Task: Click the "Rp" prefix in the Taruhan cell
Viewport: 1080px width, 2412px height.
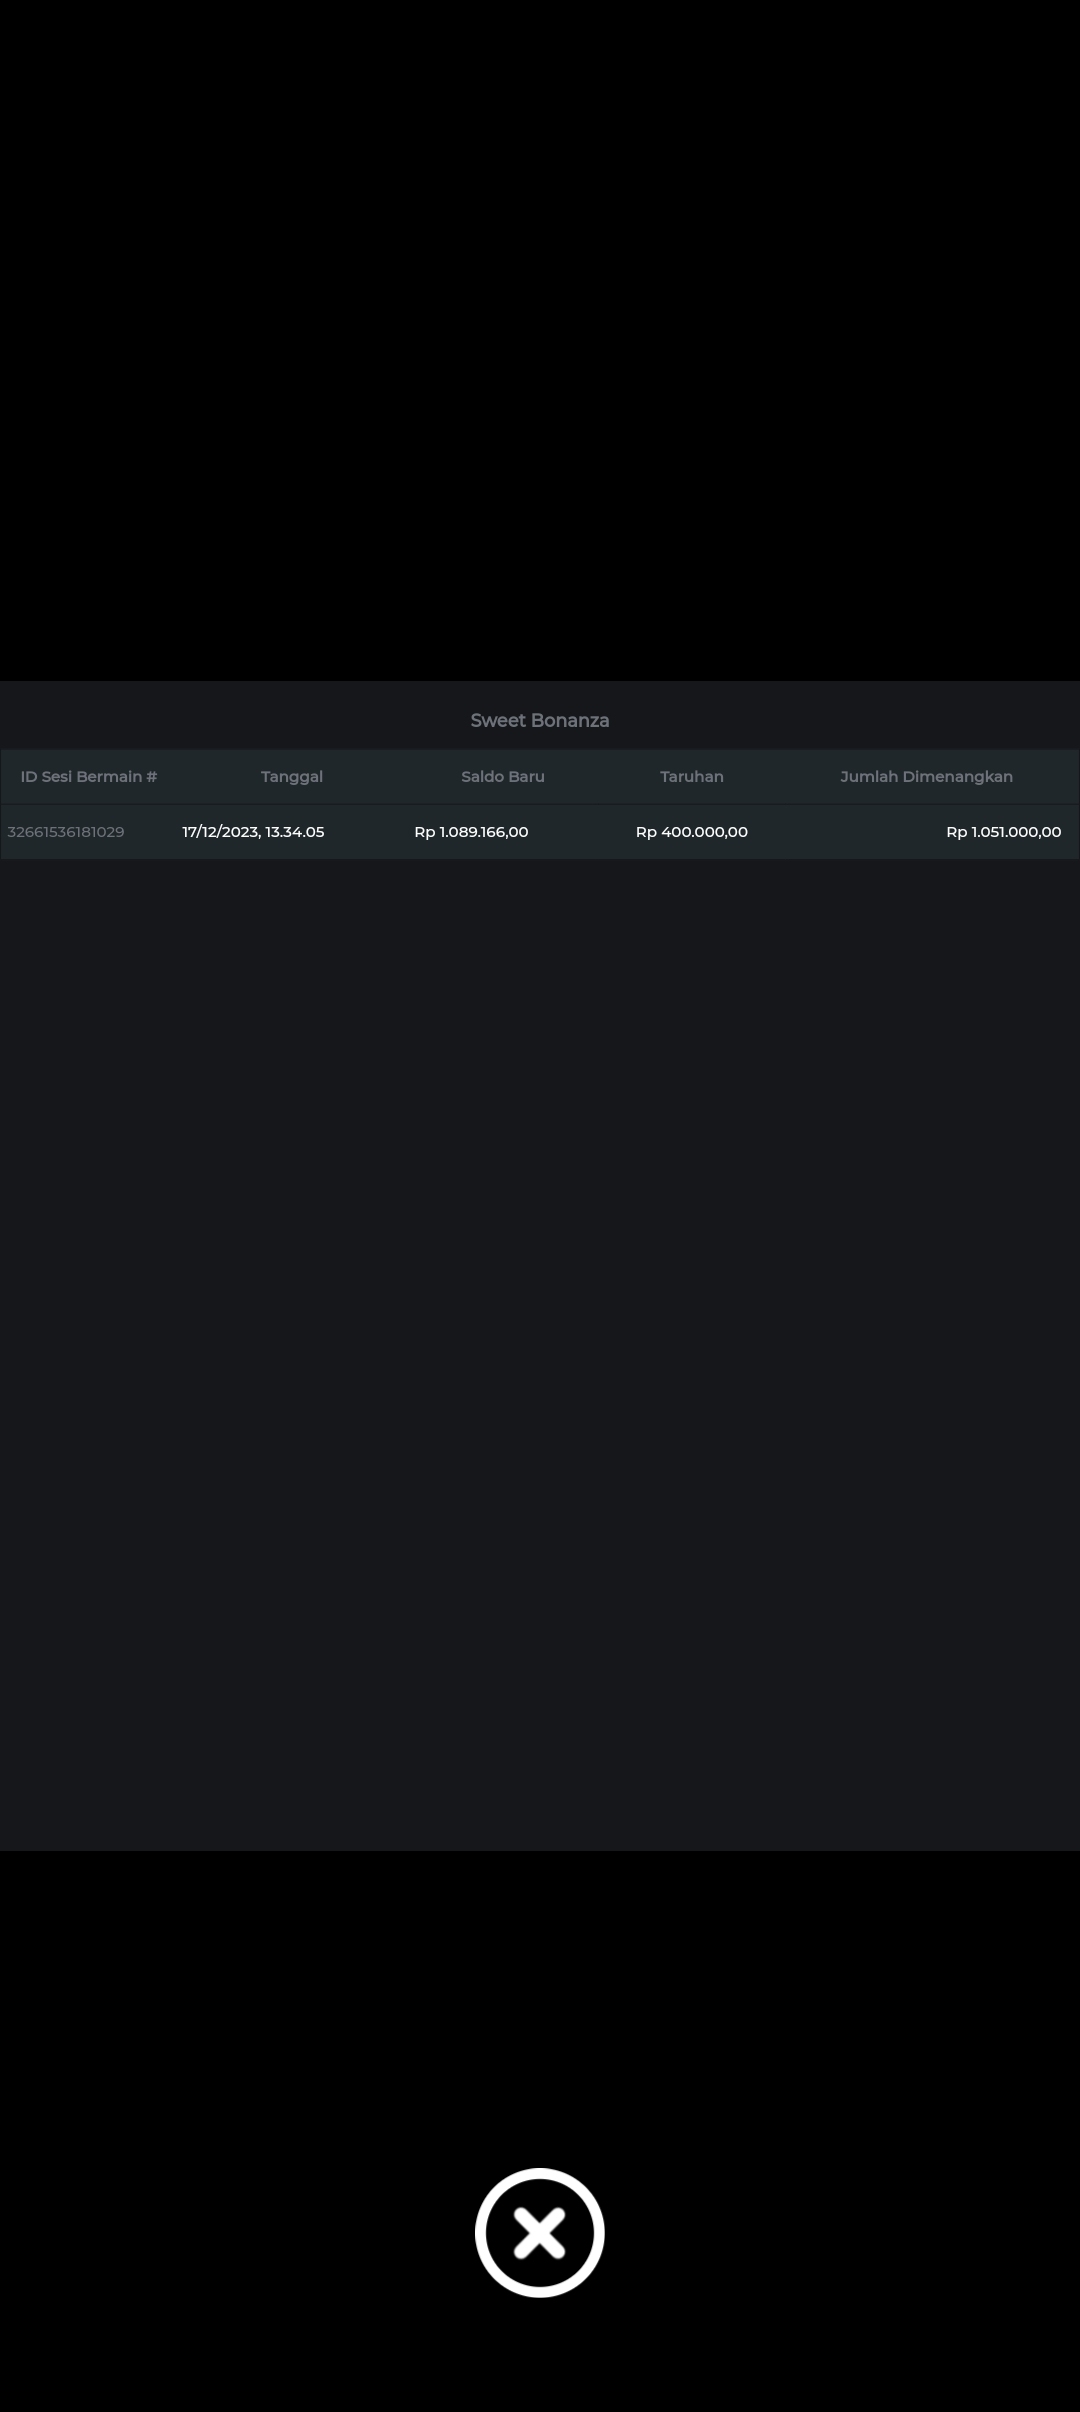Action: [646, 832]
